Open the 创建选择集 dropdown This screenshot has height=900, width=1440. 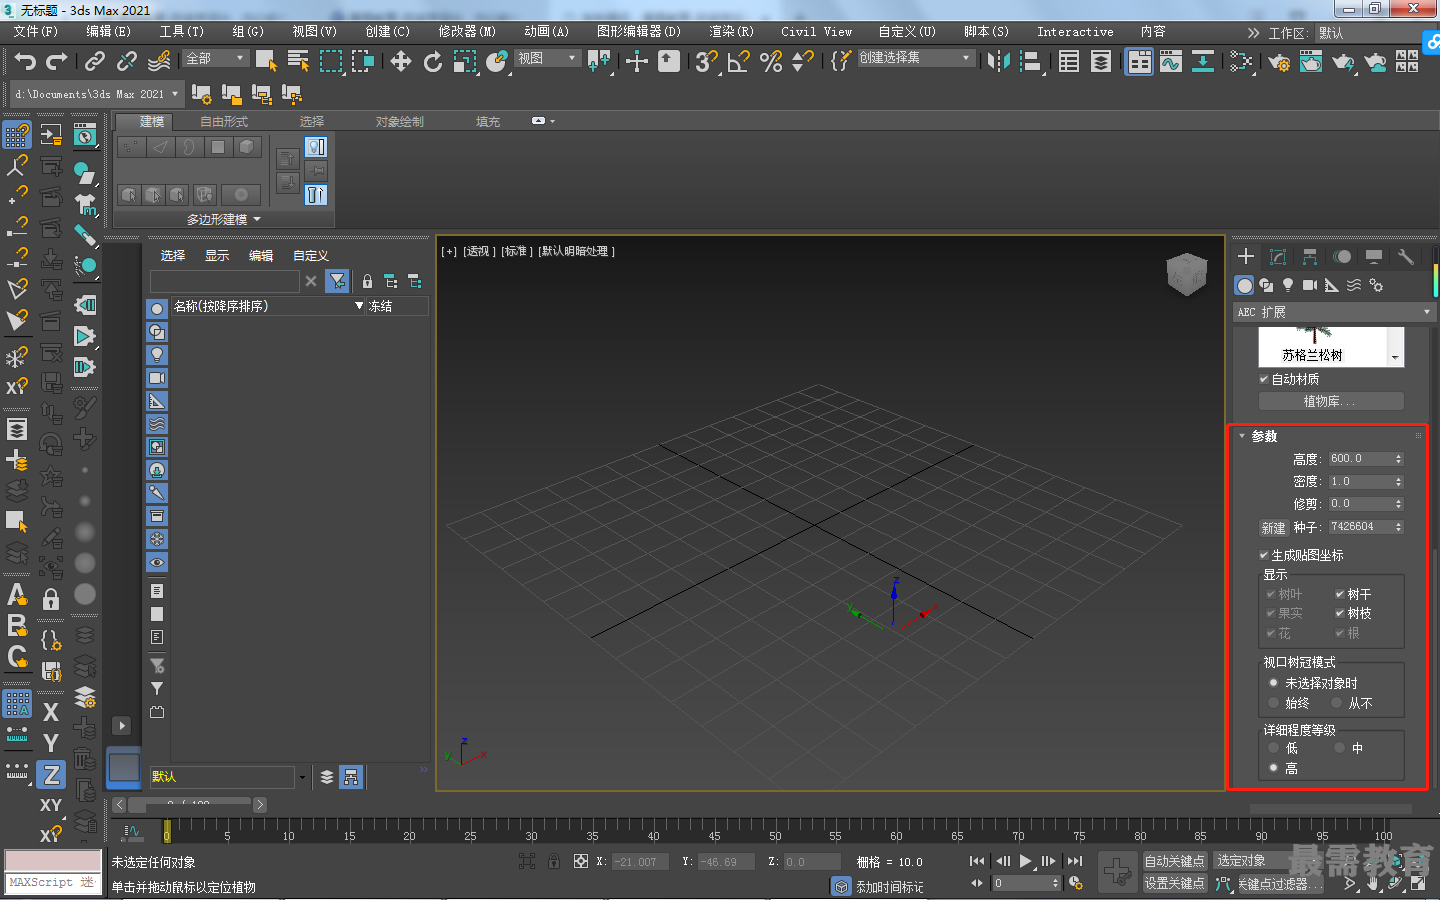coord(916,58)
